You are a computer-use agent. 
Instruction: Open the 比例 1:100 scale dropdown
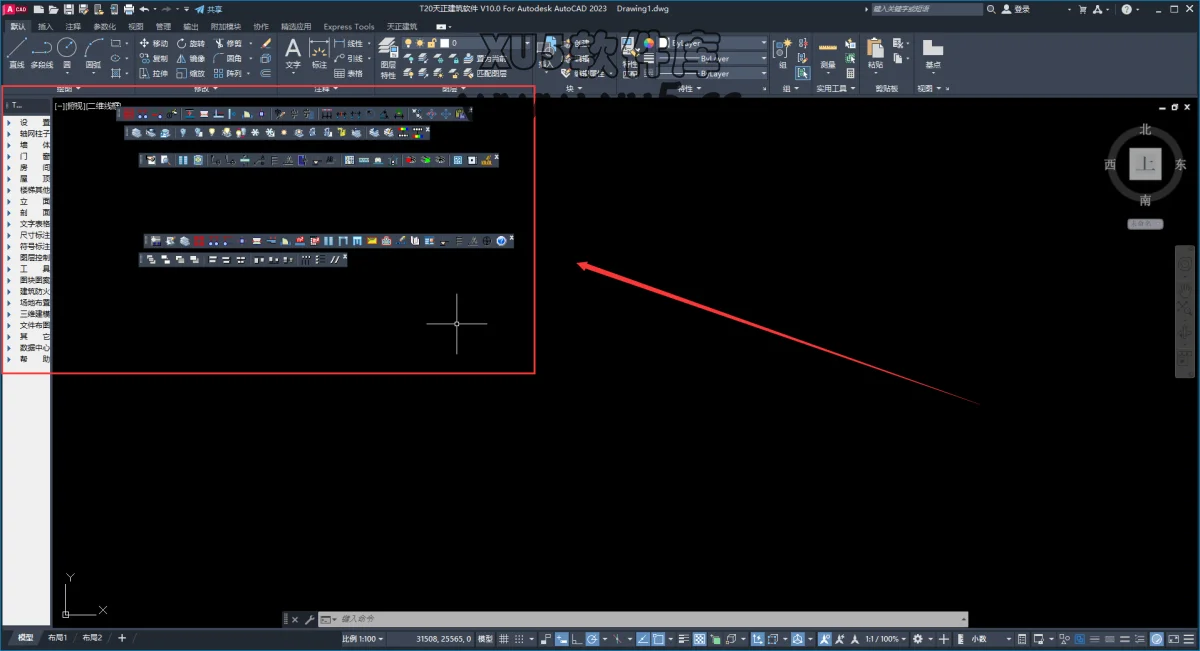[x=360, y=639]
